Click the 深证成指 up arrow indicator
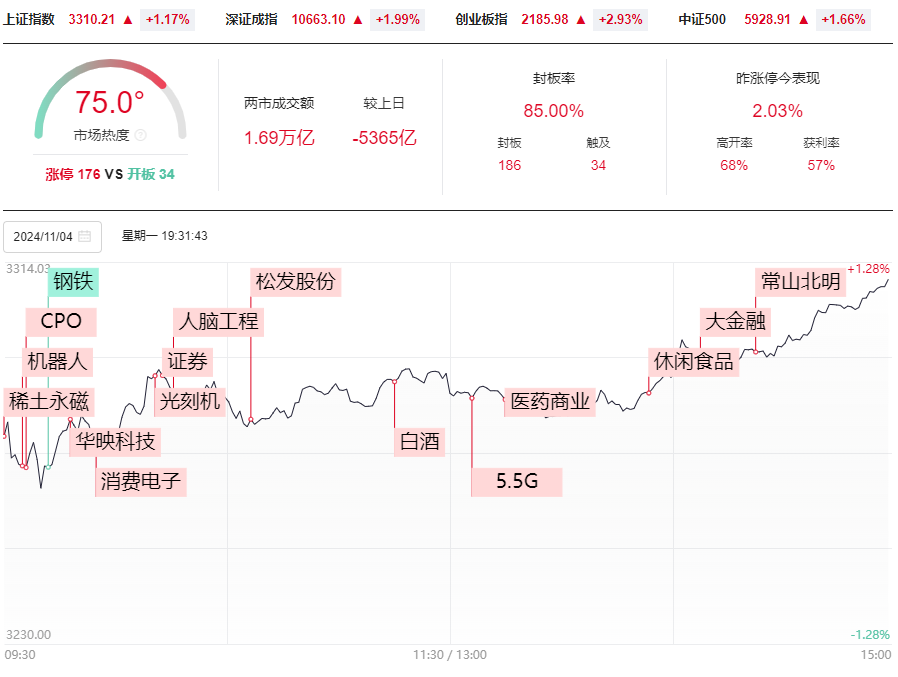Screen dimensions: 898x677 click(358, 19)
